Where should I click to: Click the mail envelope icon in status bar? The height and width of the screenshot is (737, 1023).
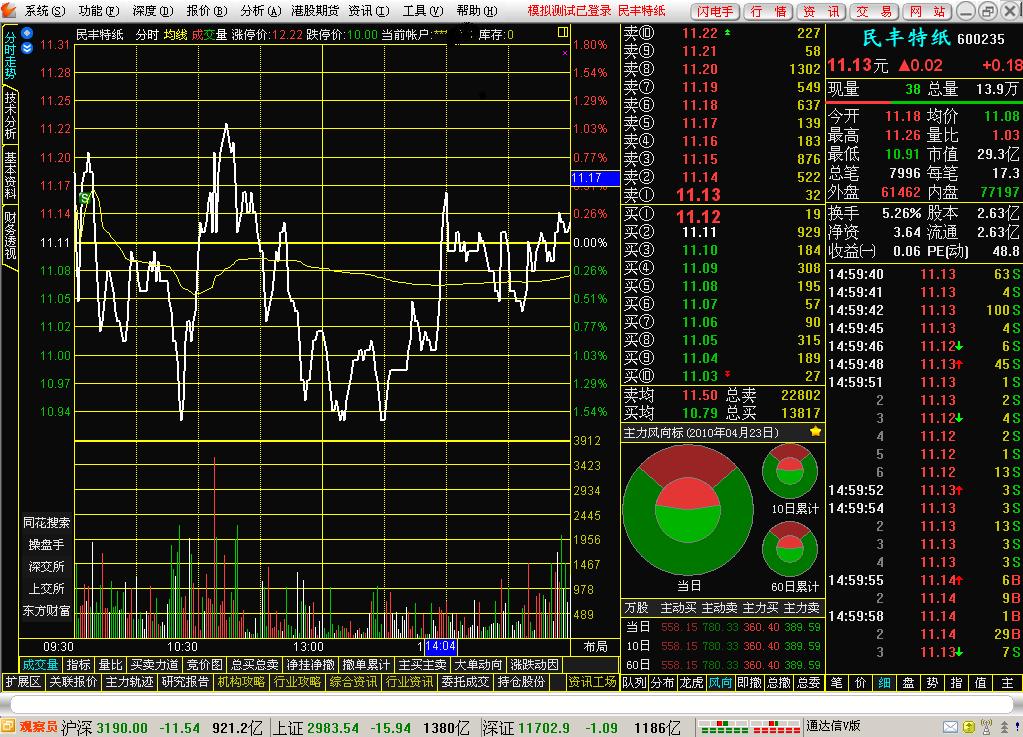click(951, 727)
